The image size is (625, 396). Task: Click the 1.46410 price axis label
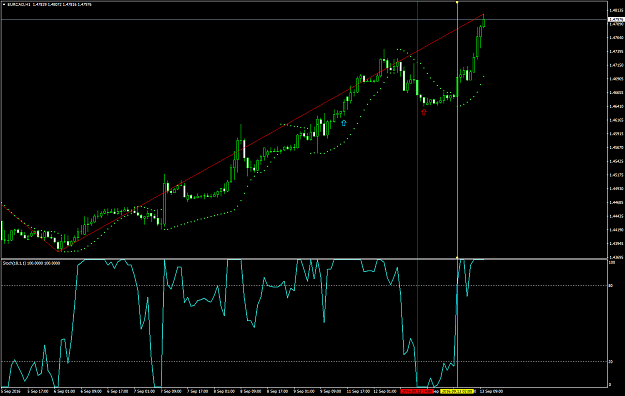click(616, 106)
